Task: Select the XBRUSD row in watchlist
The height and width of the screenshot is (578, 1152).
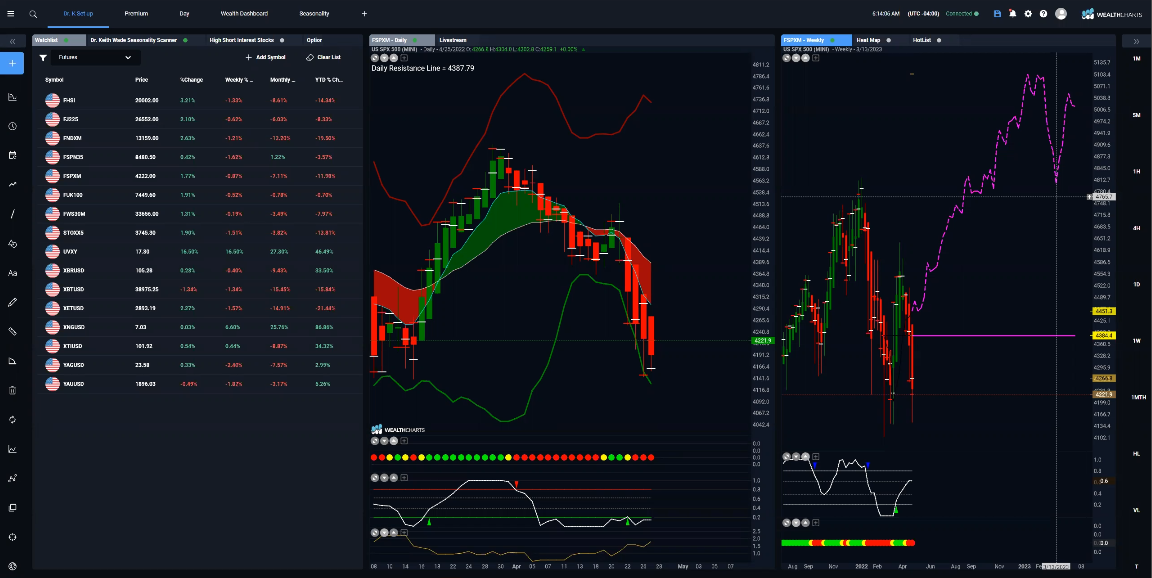Action: click(199, 270)
